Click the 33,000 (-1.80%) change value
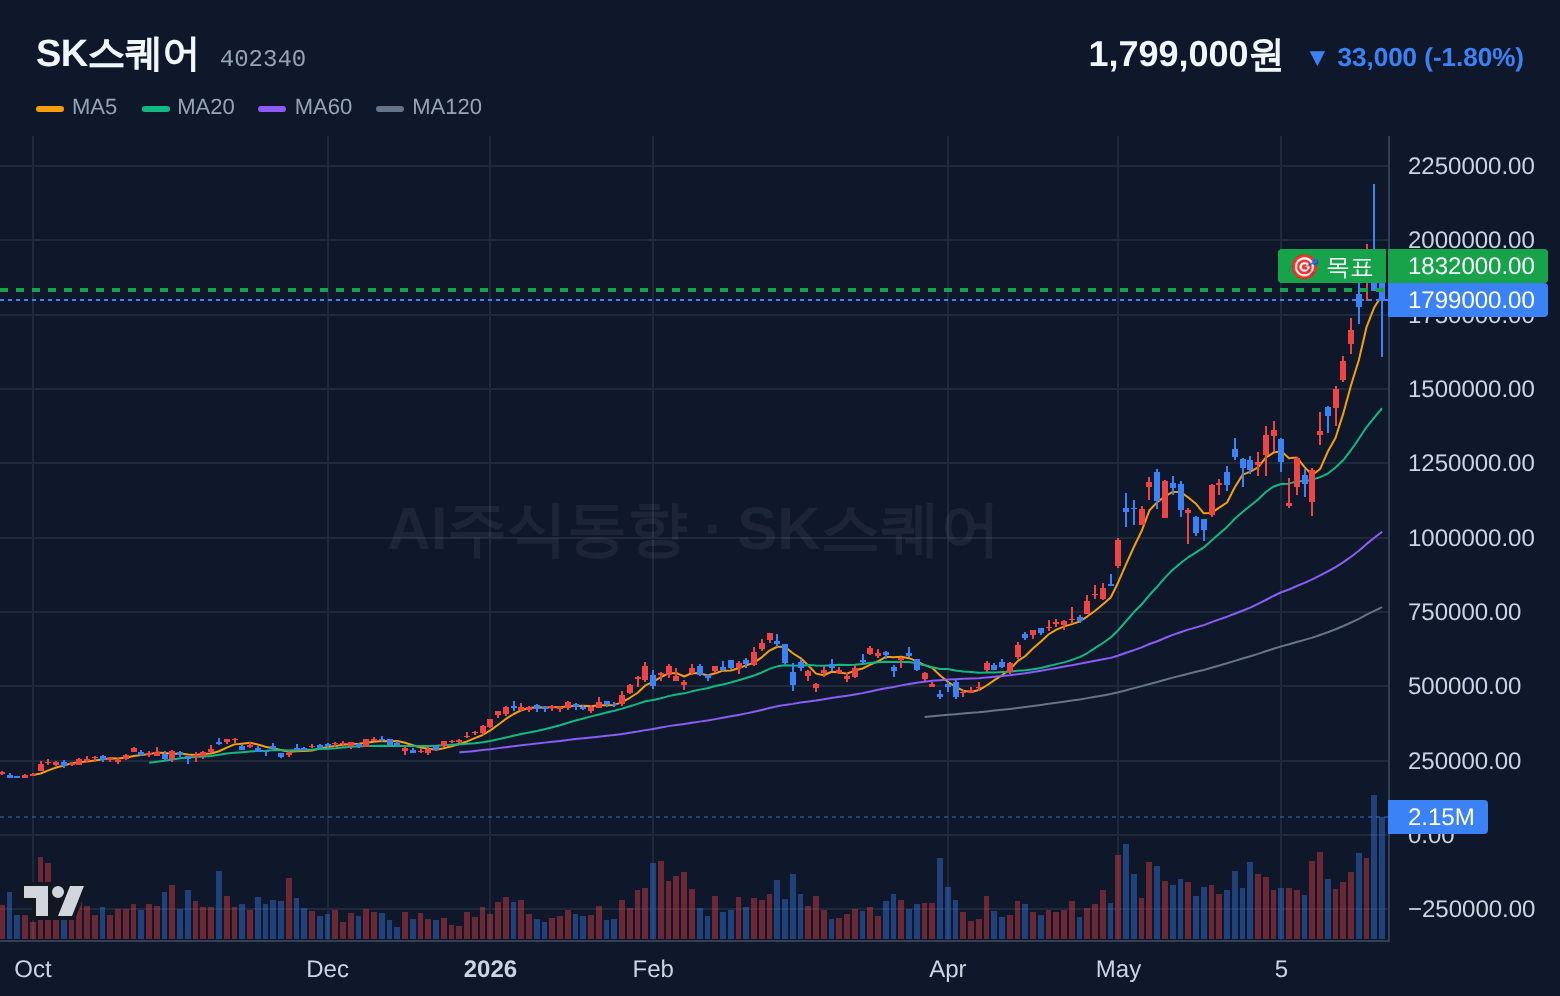This screenshot has height=996, width=1560. (x=1430, y=58)
